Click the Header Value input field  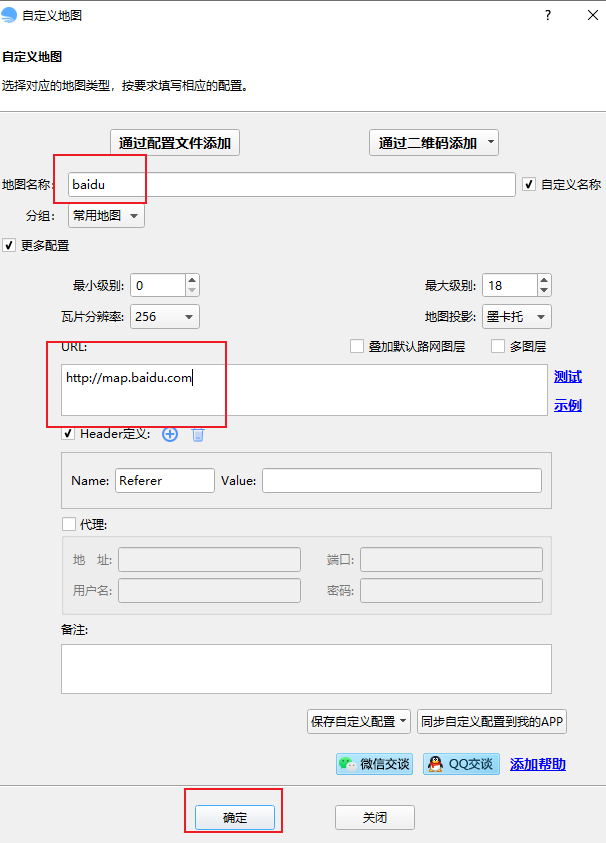click(402, 481)
